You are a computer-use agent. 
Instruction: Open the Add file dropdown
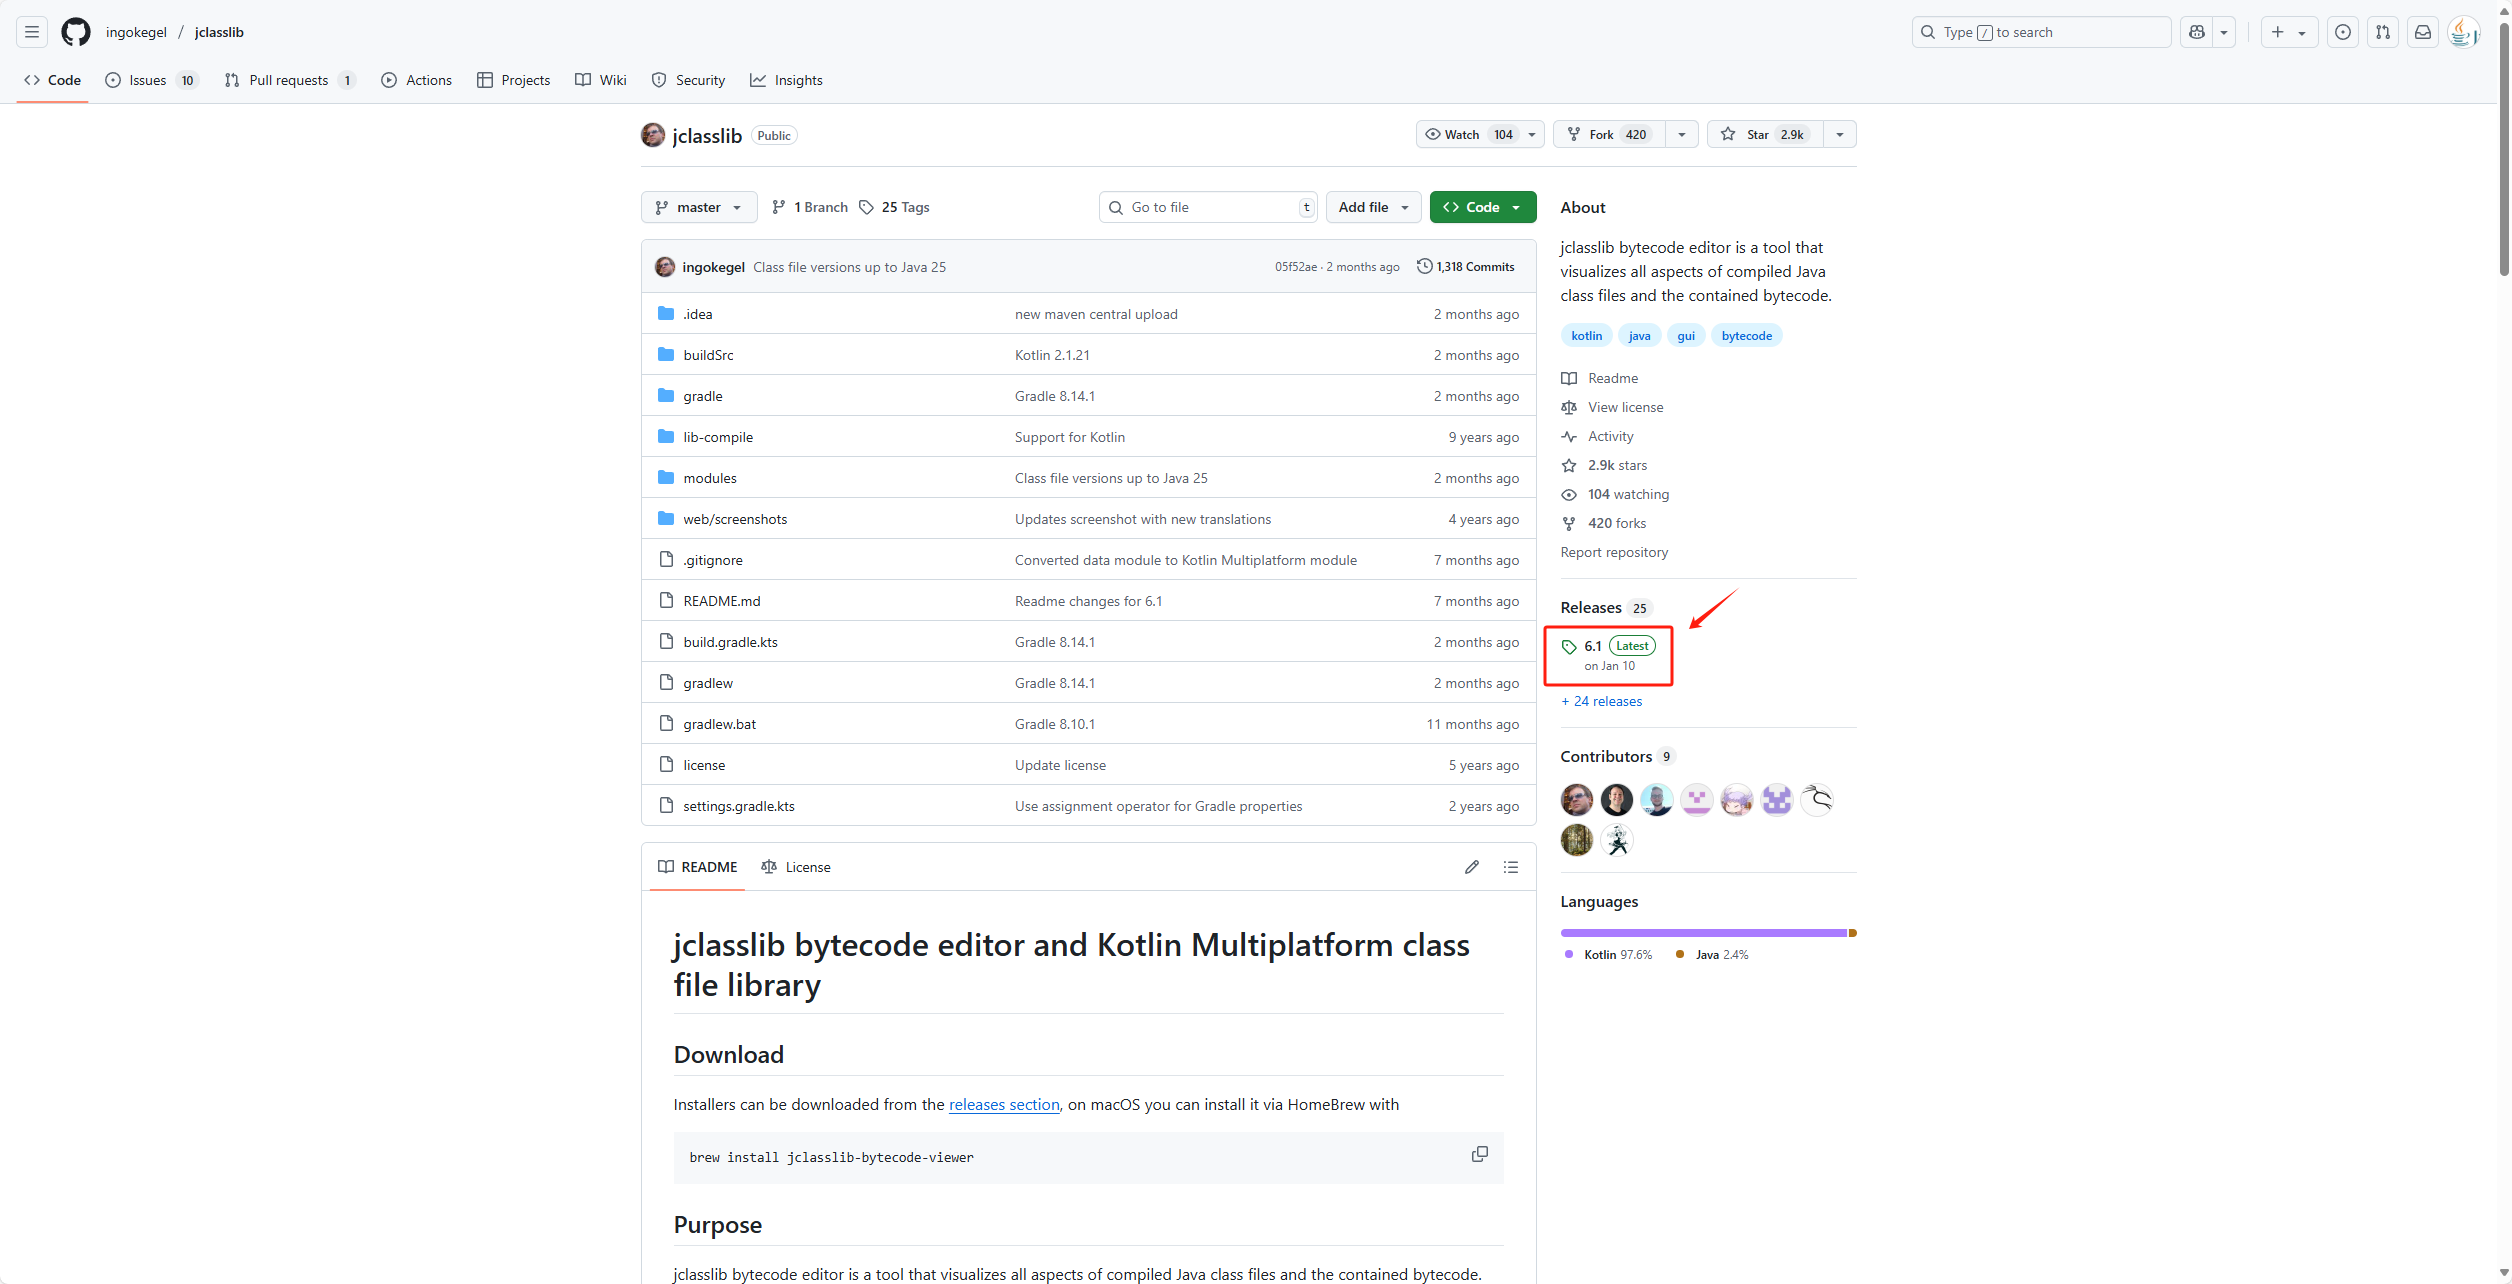coord(1373,207)
